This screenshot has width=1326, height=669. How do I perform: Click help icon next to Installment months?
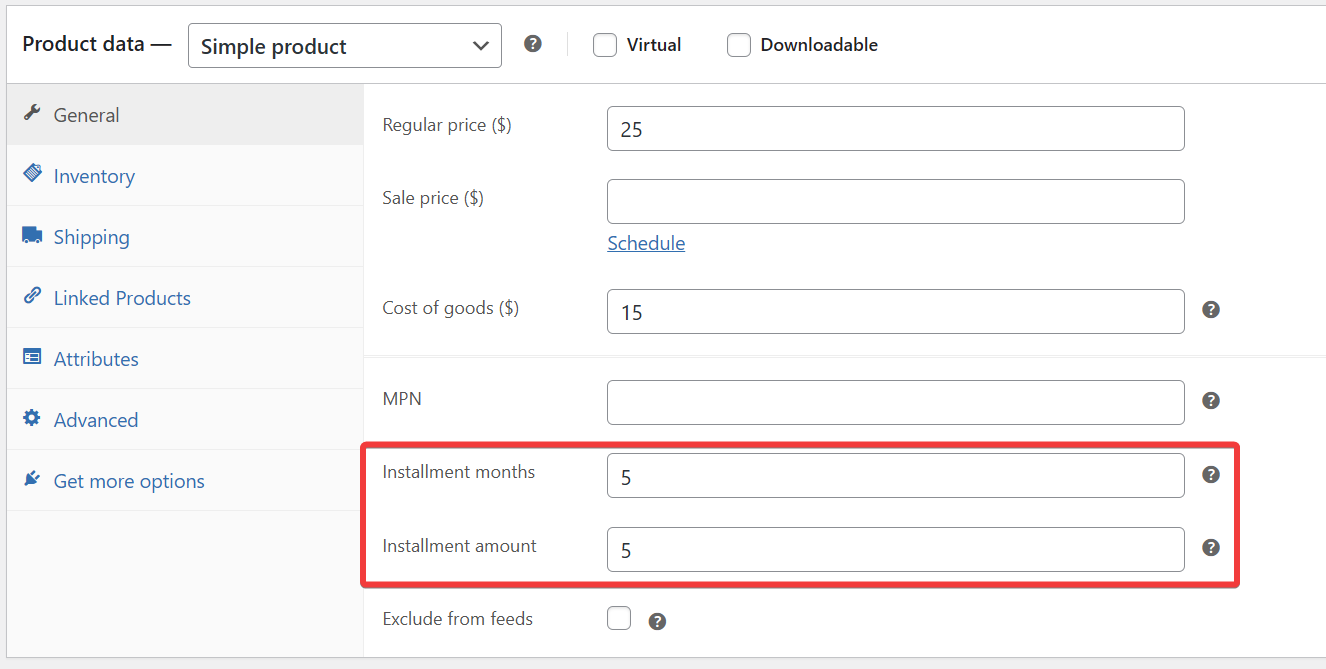(x=1211, y=474)
